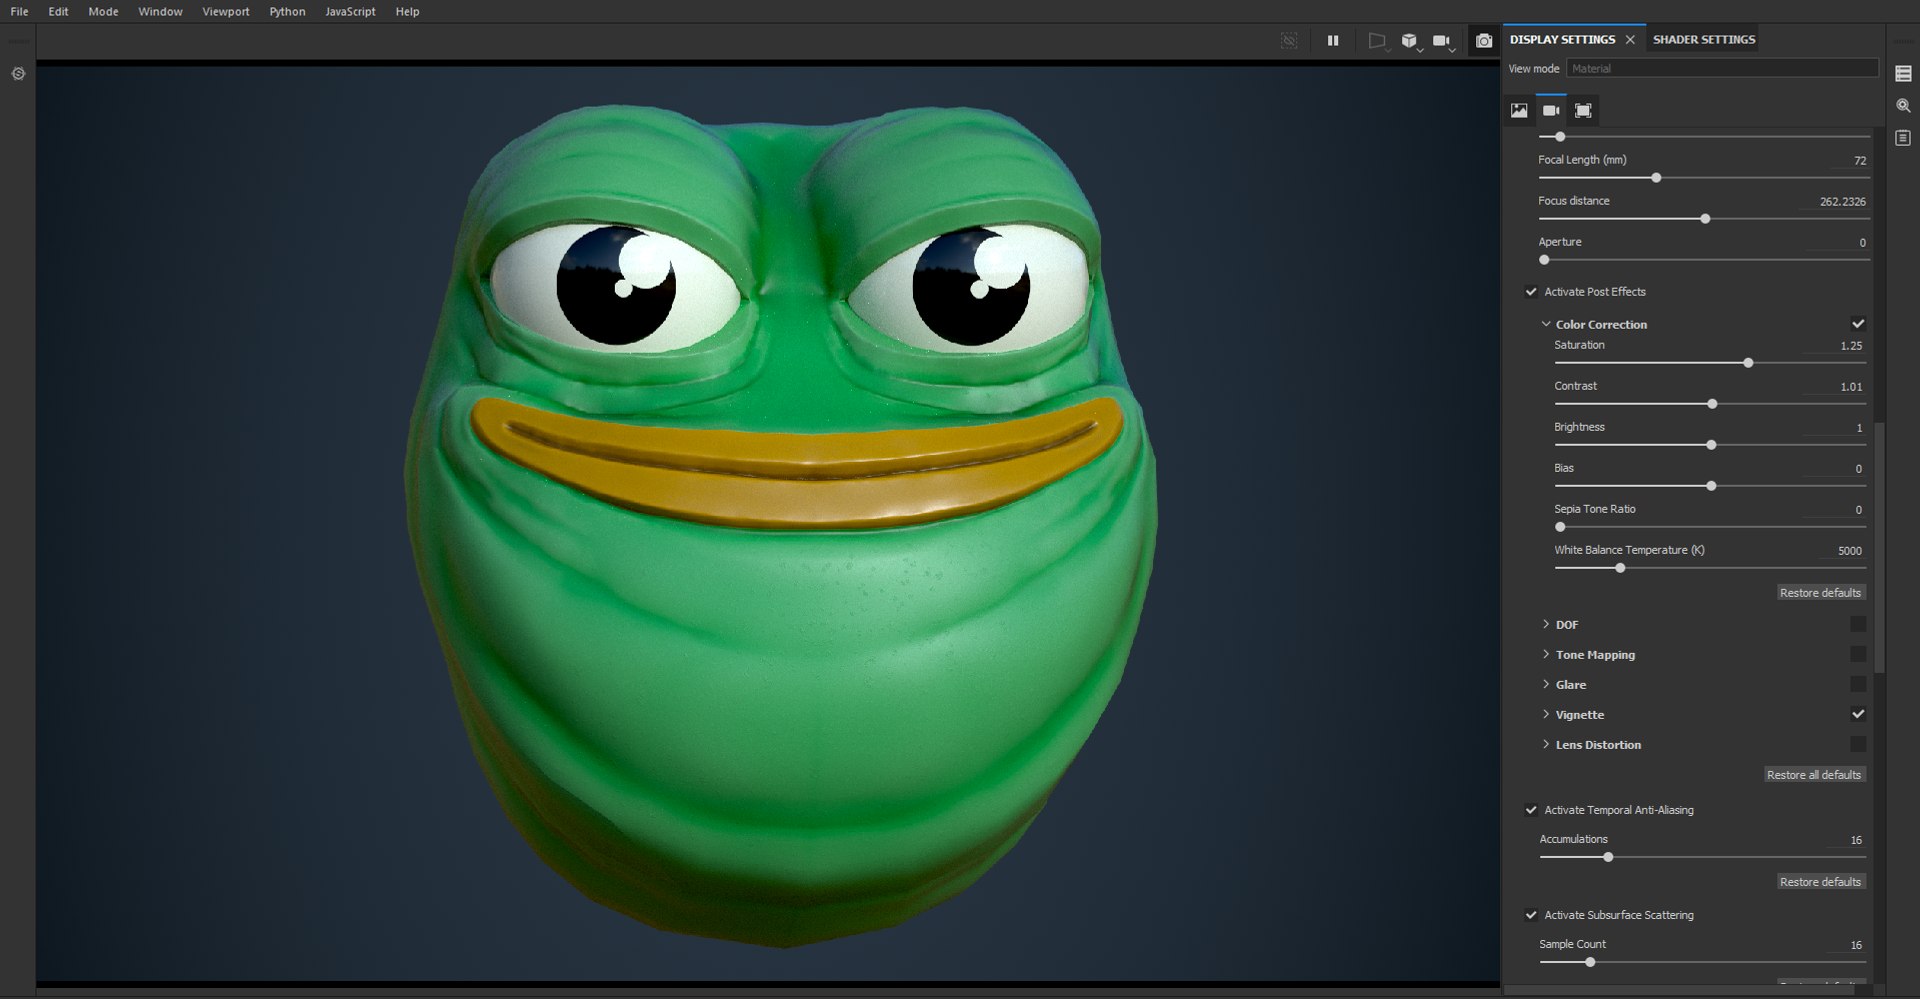Pause the viewport rendering
The image size is (1920, 999).
click(1333, 41)
